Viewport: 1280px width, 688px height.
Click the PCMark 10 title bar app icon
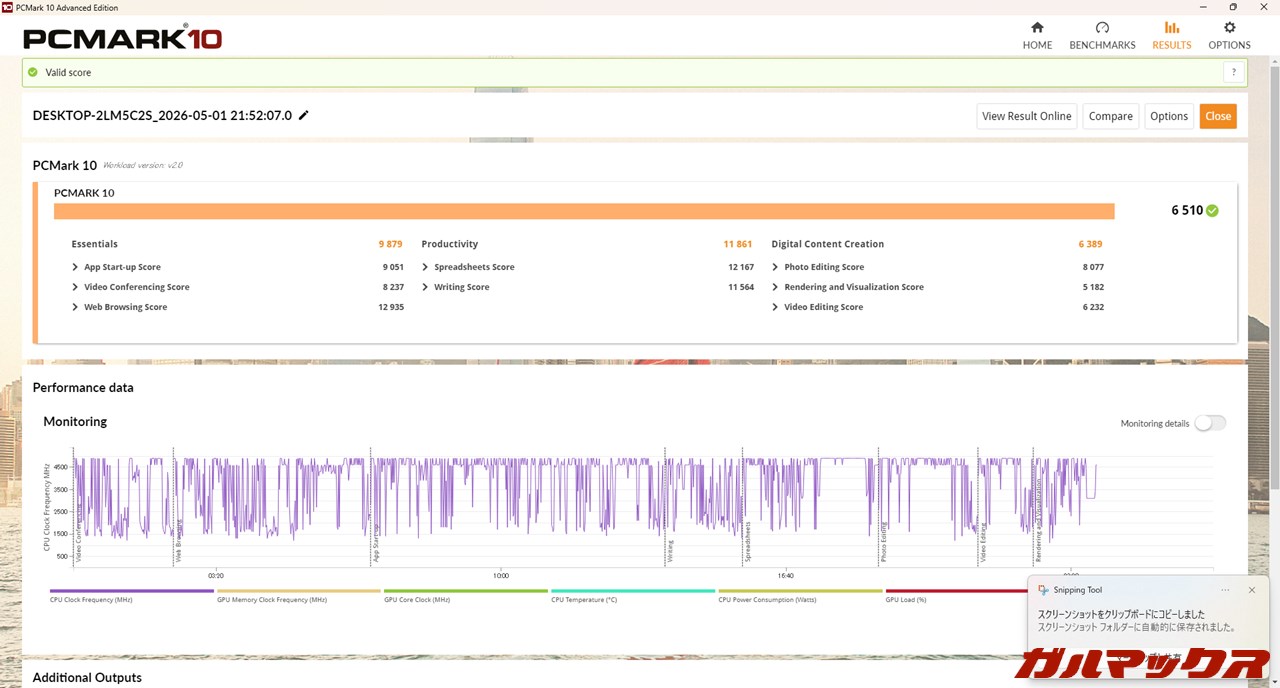click(8, 7)
